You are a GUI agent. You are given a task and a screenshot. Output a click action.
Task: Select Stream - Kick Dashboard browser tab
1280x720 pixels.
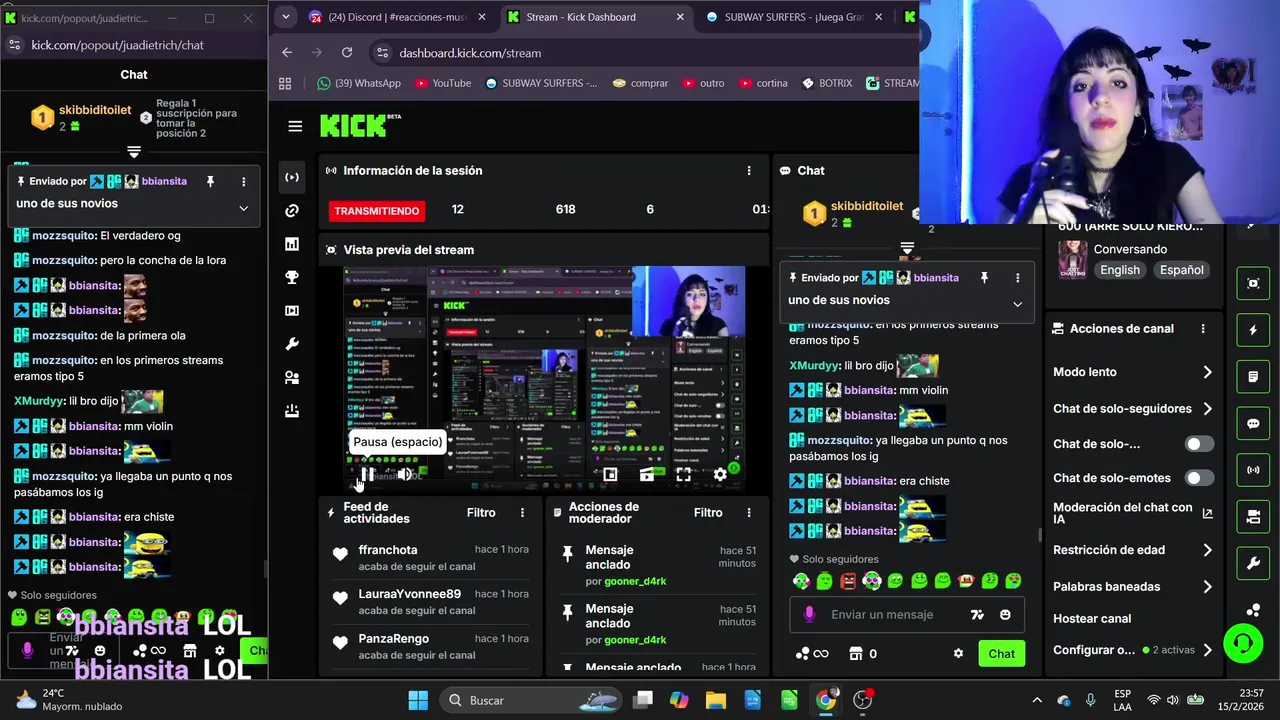click(x=597, y=17)
